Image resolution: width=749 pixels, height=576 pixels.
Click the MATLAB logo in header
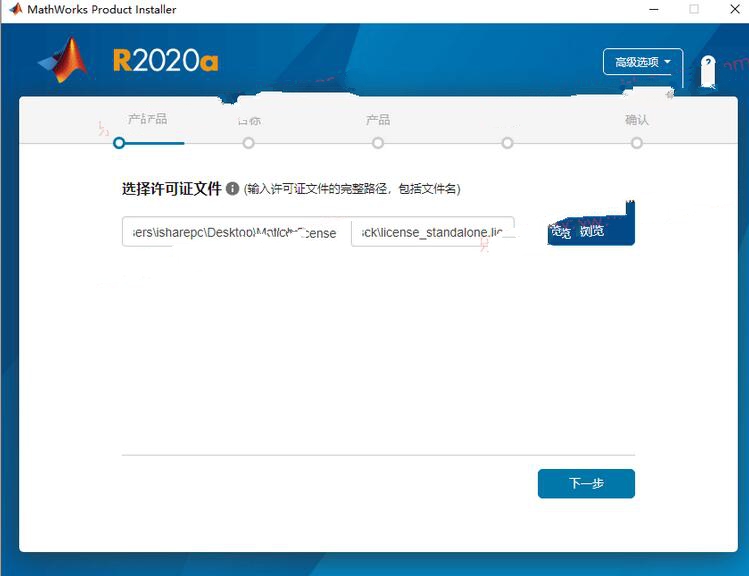[64, 61]
